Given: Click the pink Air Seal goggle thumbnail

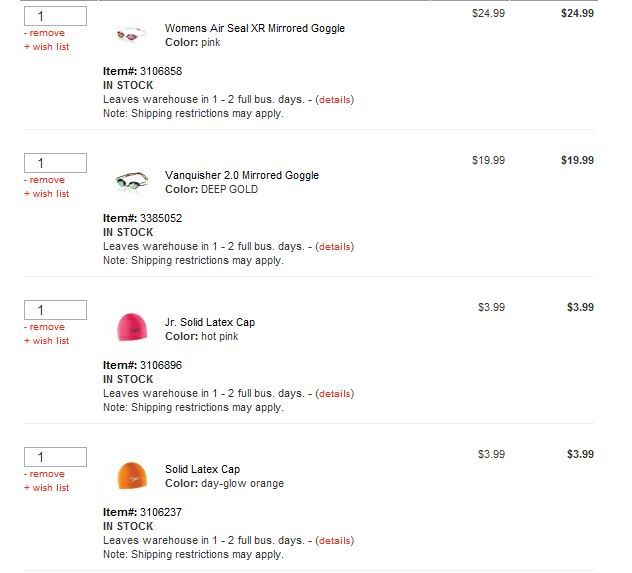Looking at the screenshot, I should 132,35.
